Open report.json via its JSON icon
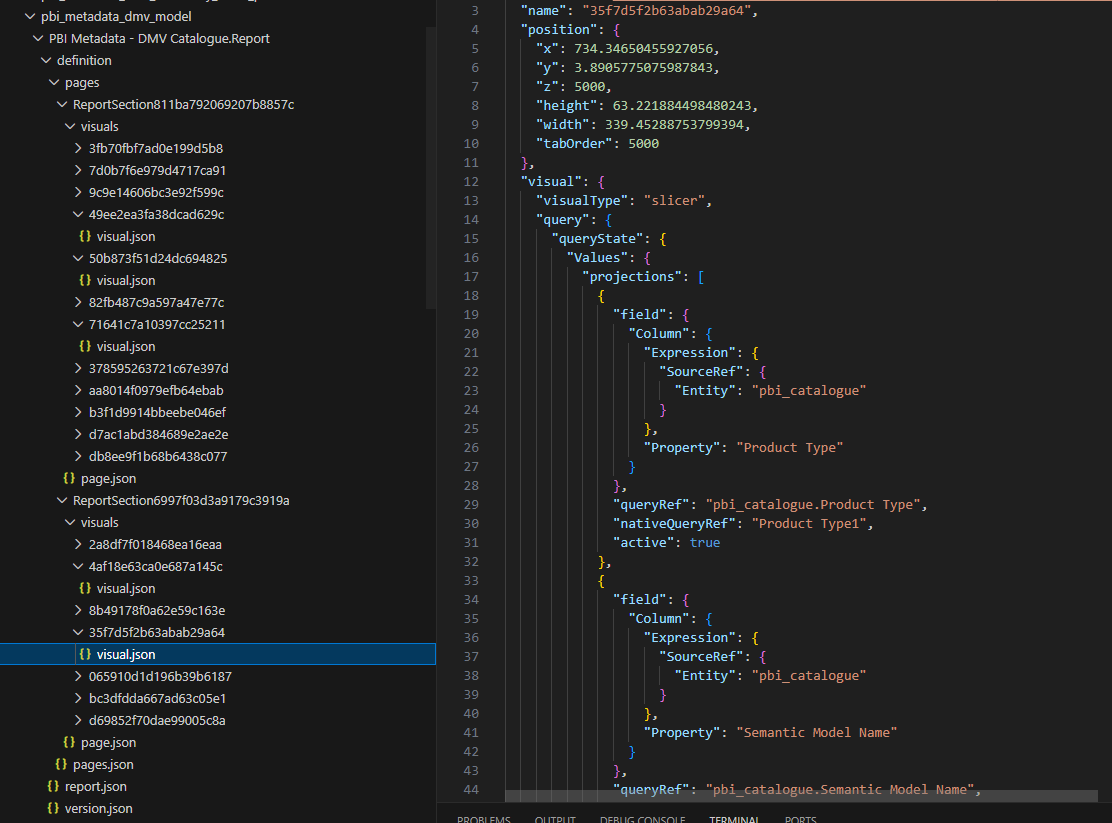Screen dimensions: 1112x823 pos(55,786)
